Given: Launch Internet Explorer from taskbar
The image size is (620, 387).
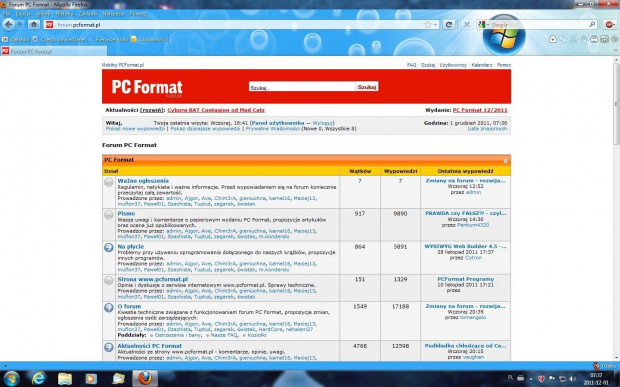Looking at the screenshot, I should point(38,378).
